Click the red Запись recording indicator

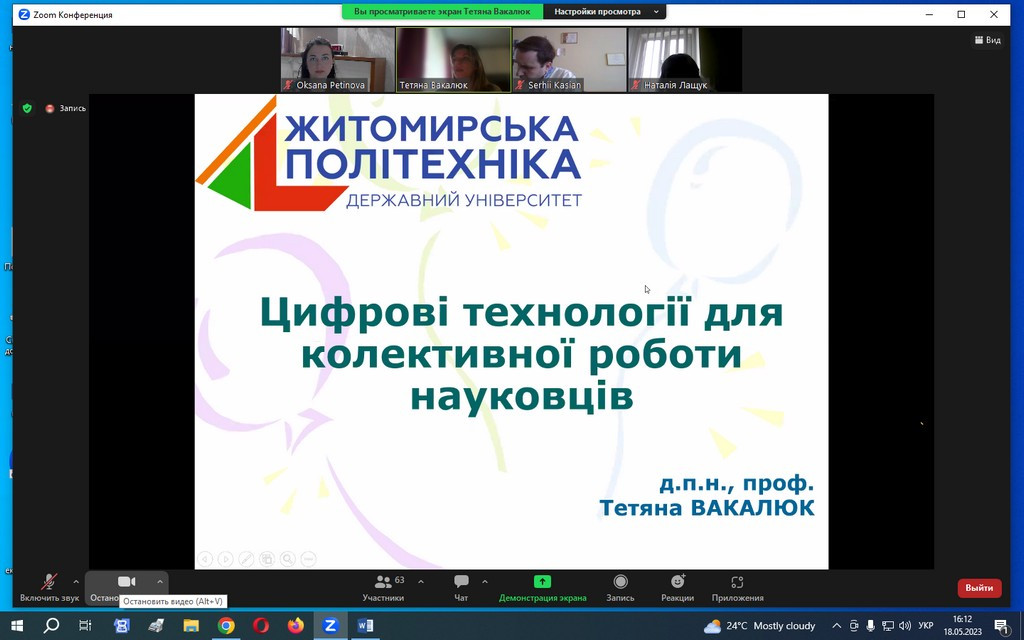click(65, 108)
